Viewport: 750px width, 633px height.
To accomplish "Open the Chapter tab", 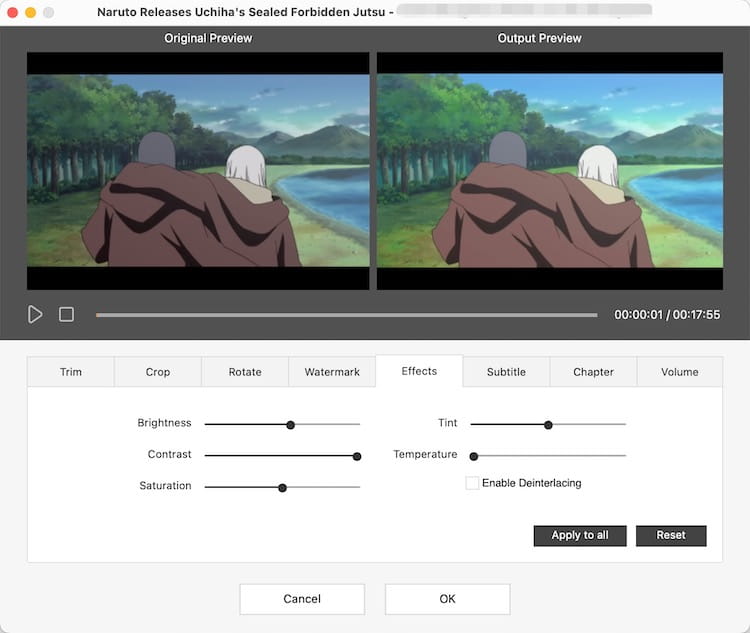I will pos(593,372).
